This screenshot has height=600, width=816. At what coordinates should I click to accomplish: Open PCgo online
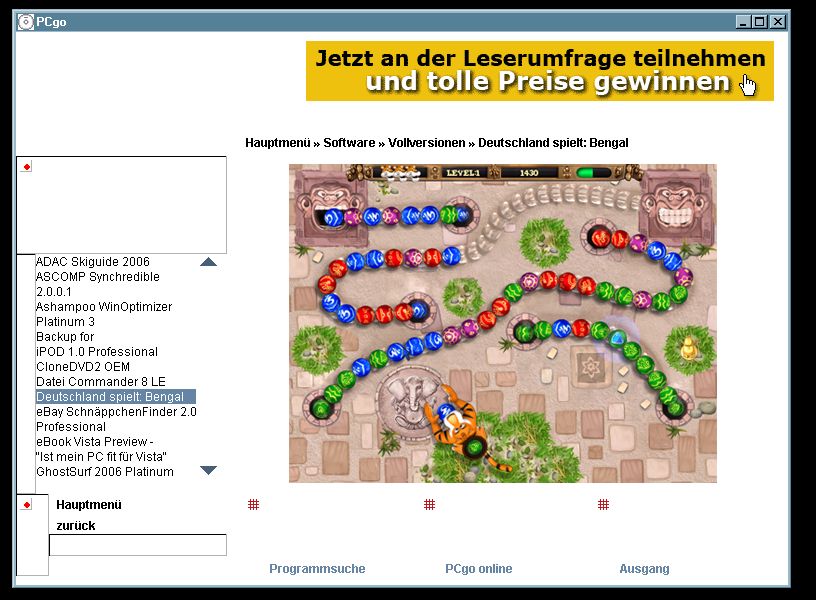(x=478, y=569)
